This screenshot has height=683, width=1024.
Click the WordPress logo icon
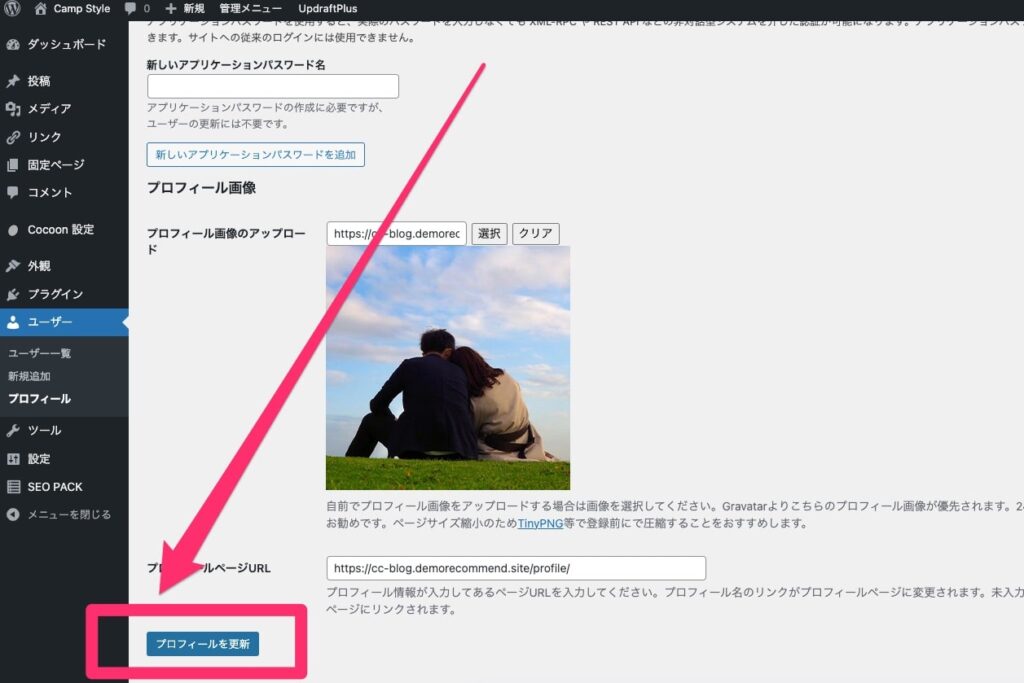(x=12, y=8)
